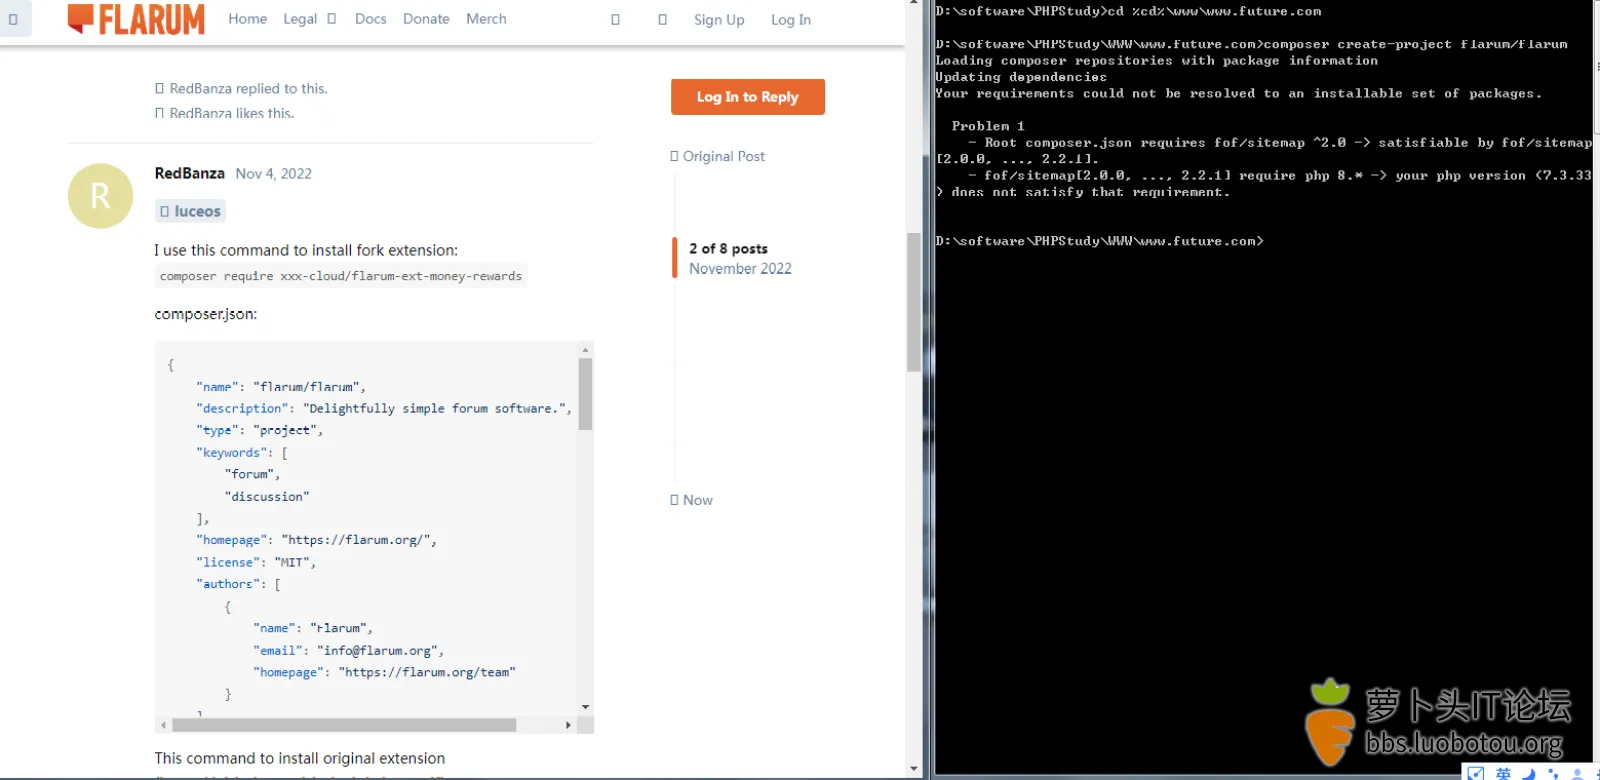Click the header icon left of Sign Up
Image resolution: width=1600 pixels, height=780 pixels.
662,19
